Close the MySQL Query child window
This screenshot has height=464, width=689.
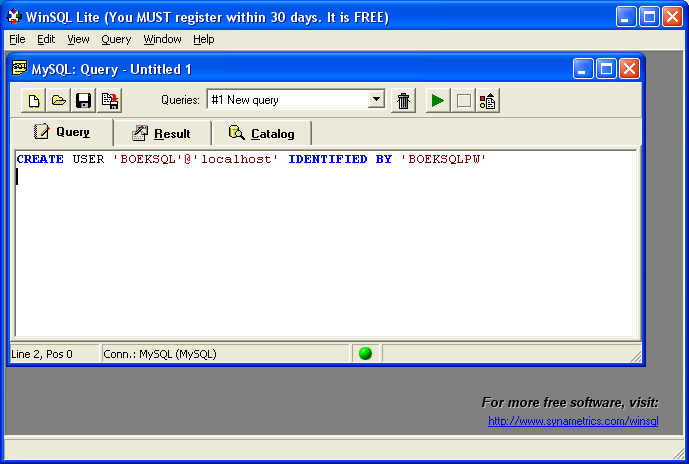pyautogui.click(x=630, y=69)
